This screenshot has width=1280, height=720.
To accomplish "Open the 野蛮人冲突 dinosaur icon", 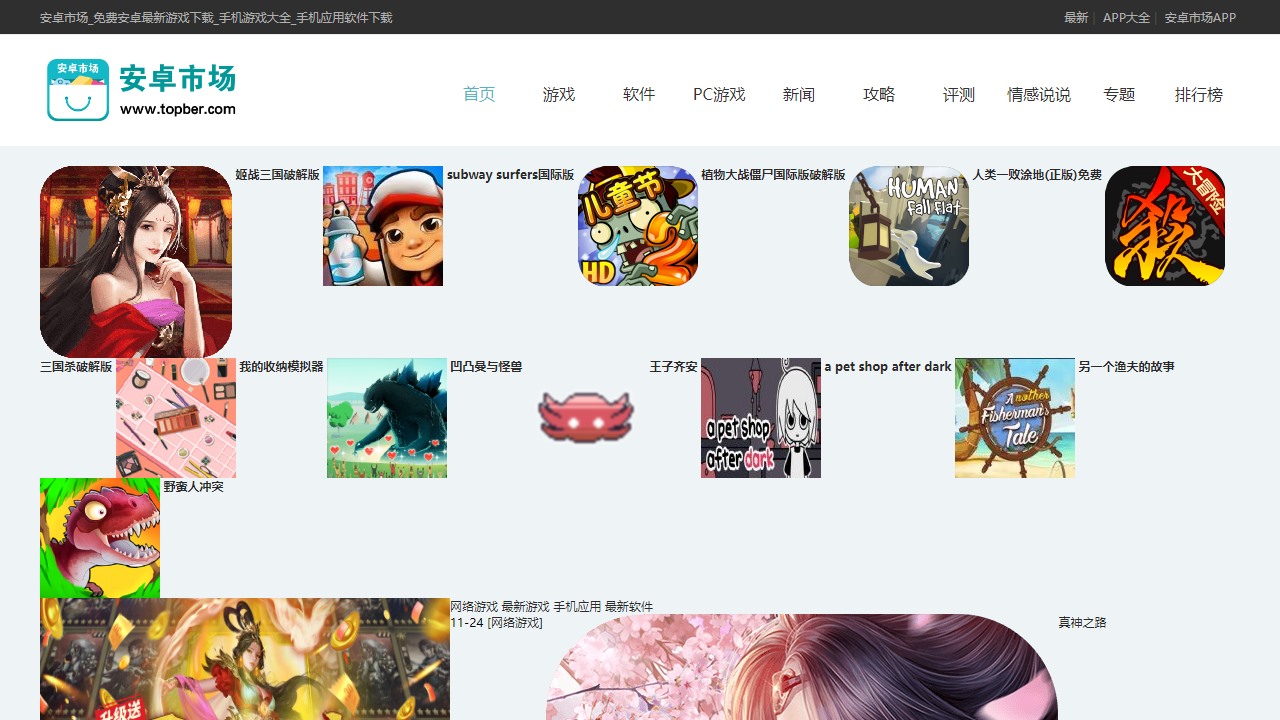I will [100, 538].
